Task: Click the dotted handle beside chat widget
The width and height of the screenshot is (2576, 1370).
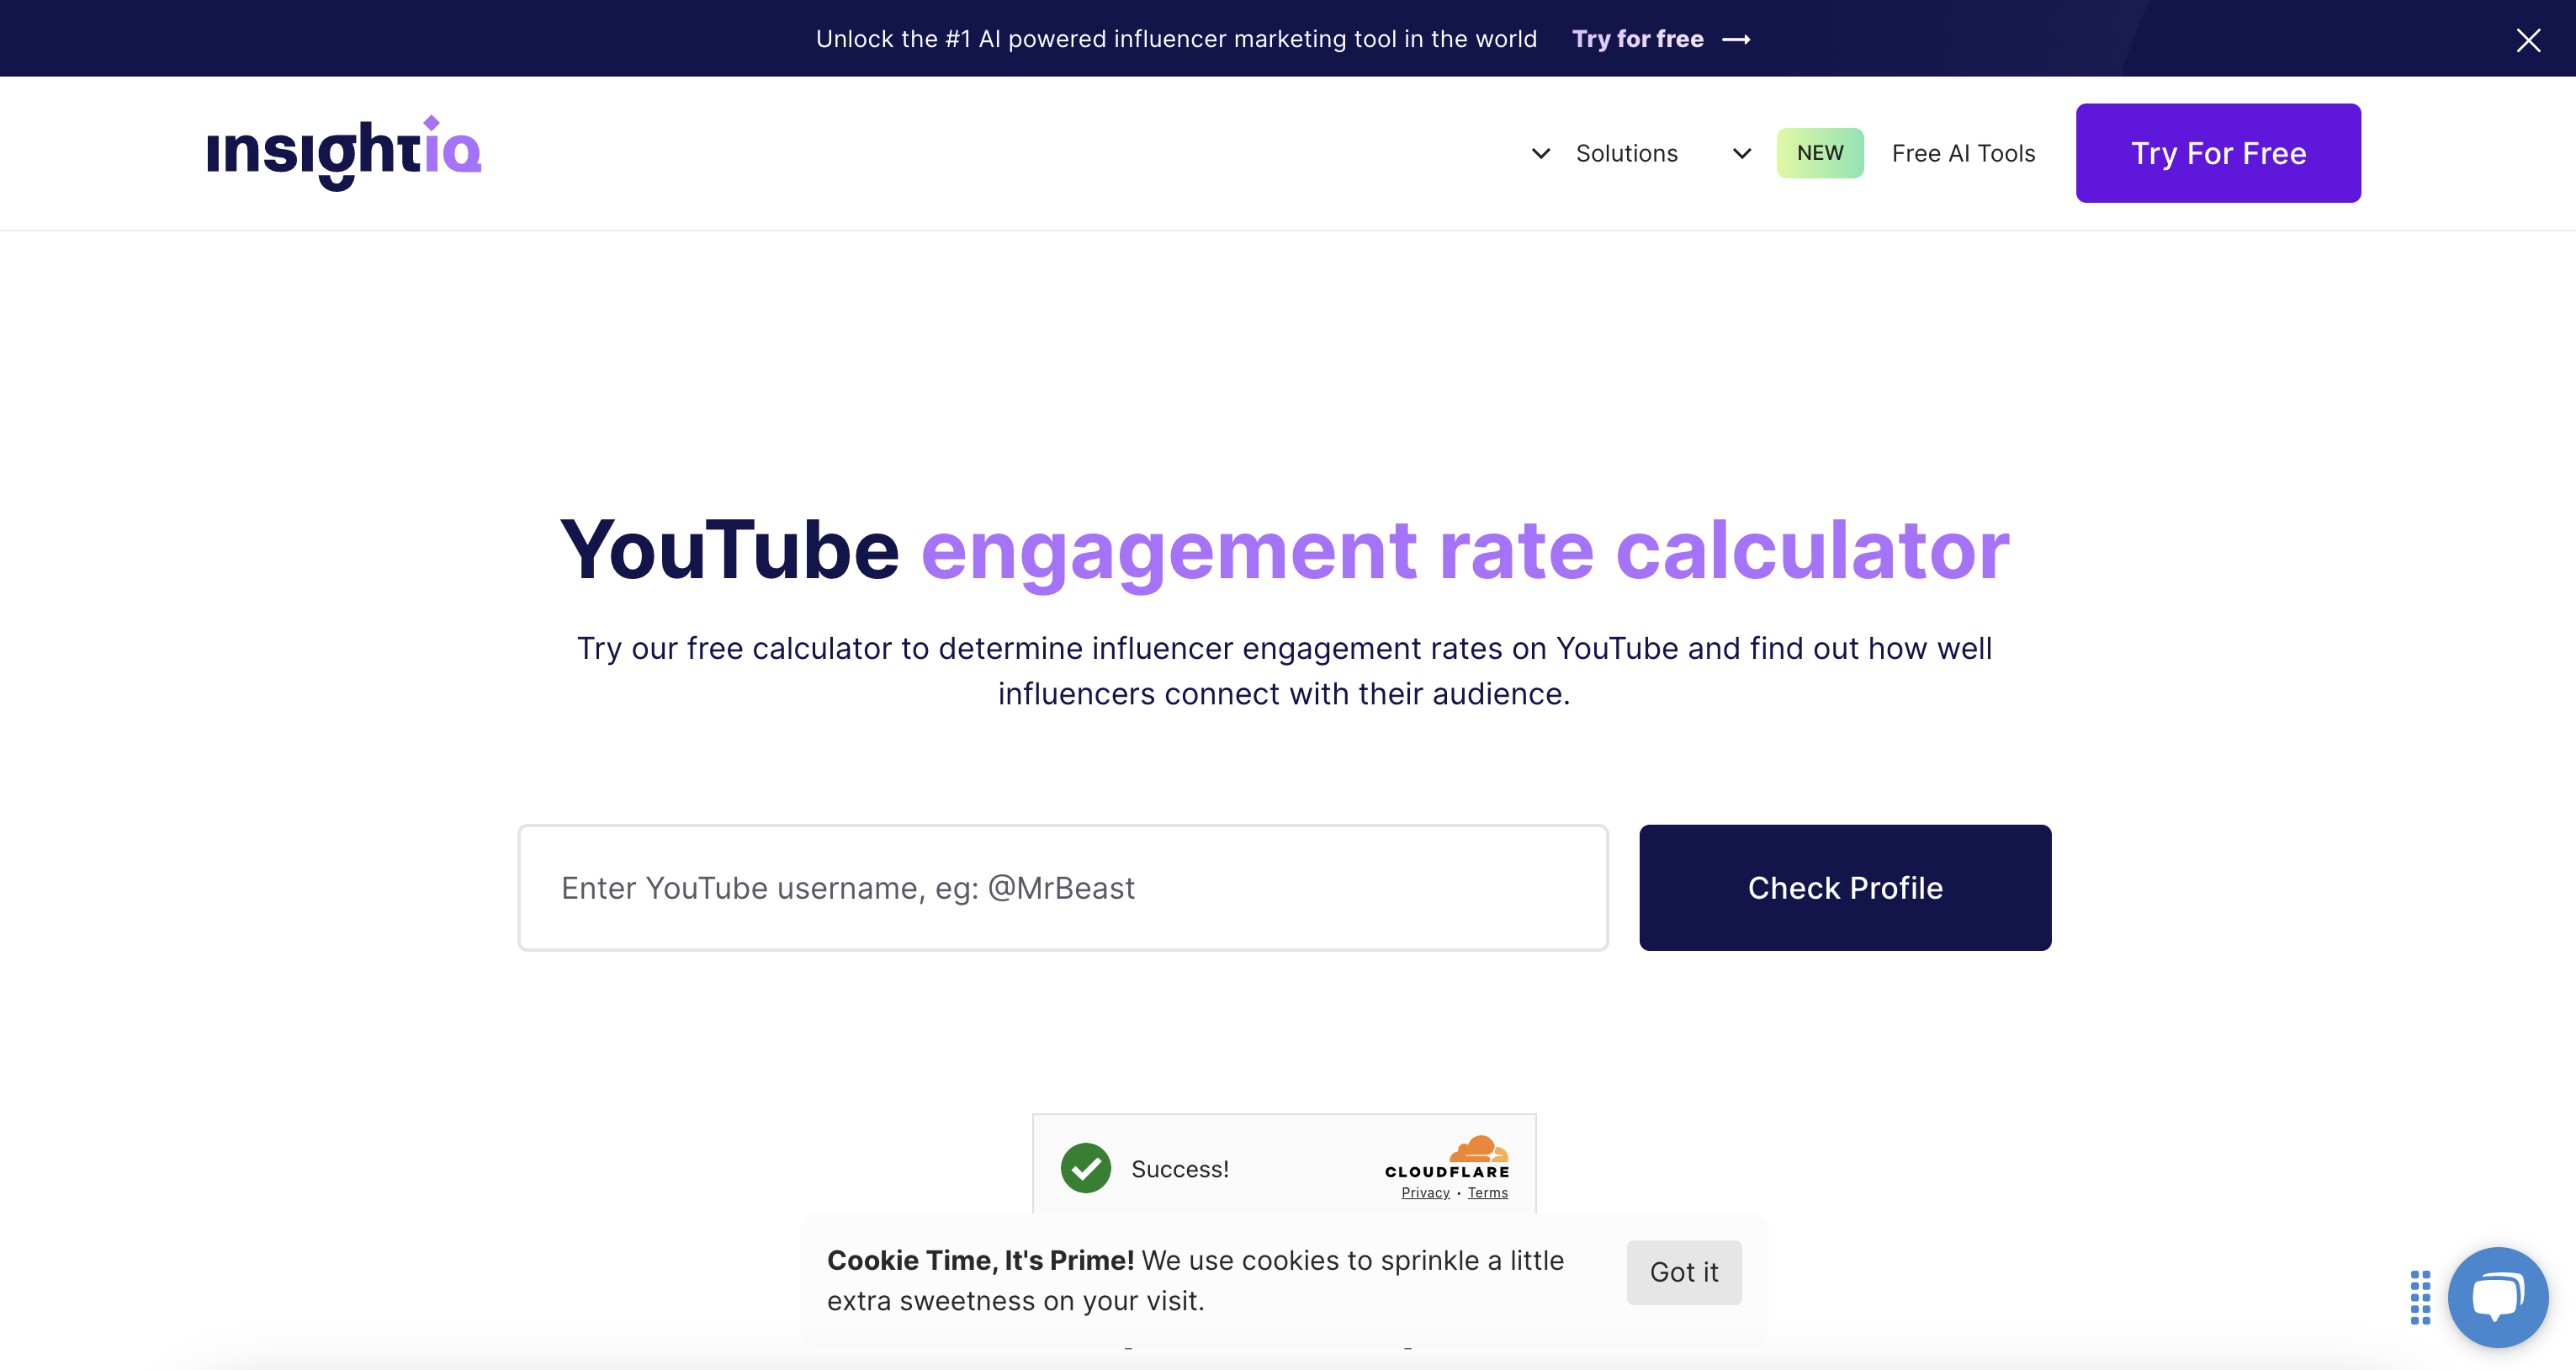Action: click(x=2420, y=1297)
